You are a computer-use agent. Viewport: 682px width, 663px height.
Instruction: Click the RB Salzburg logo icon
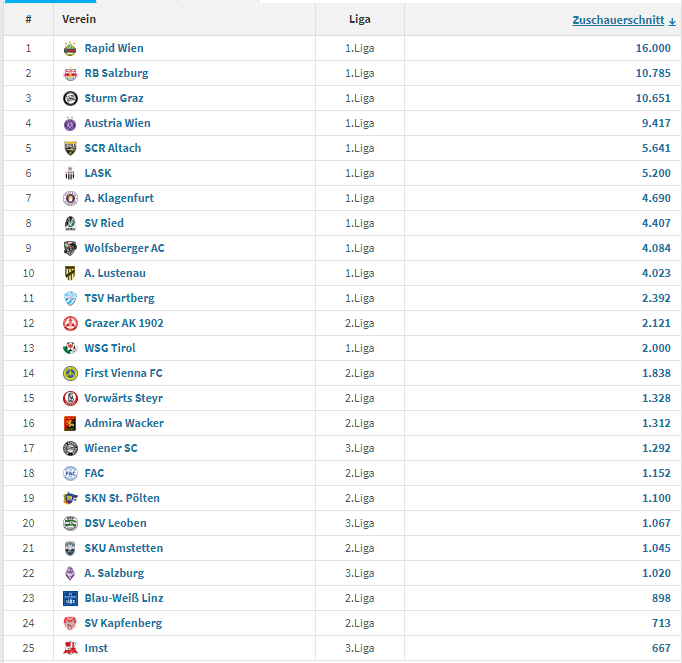coord(70,74)
